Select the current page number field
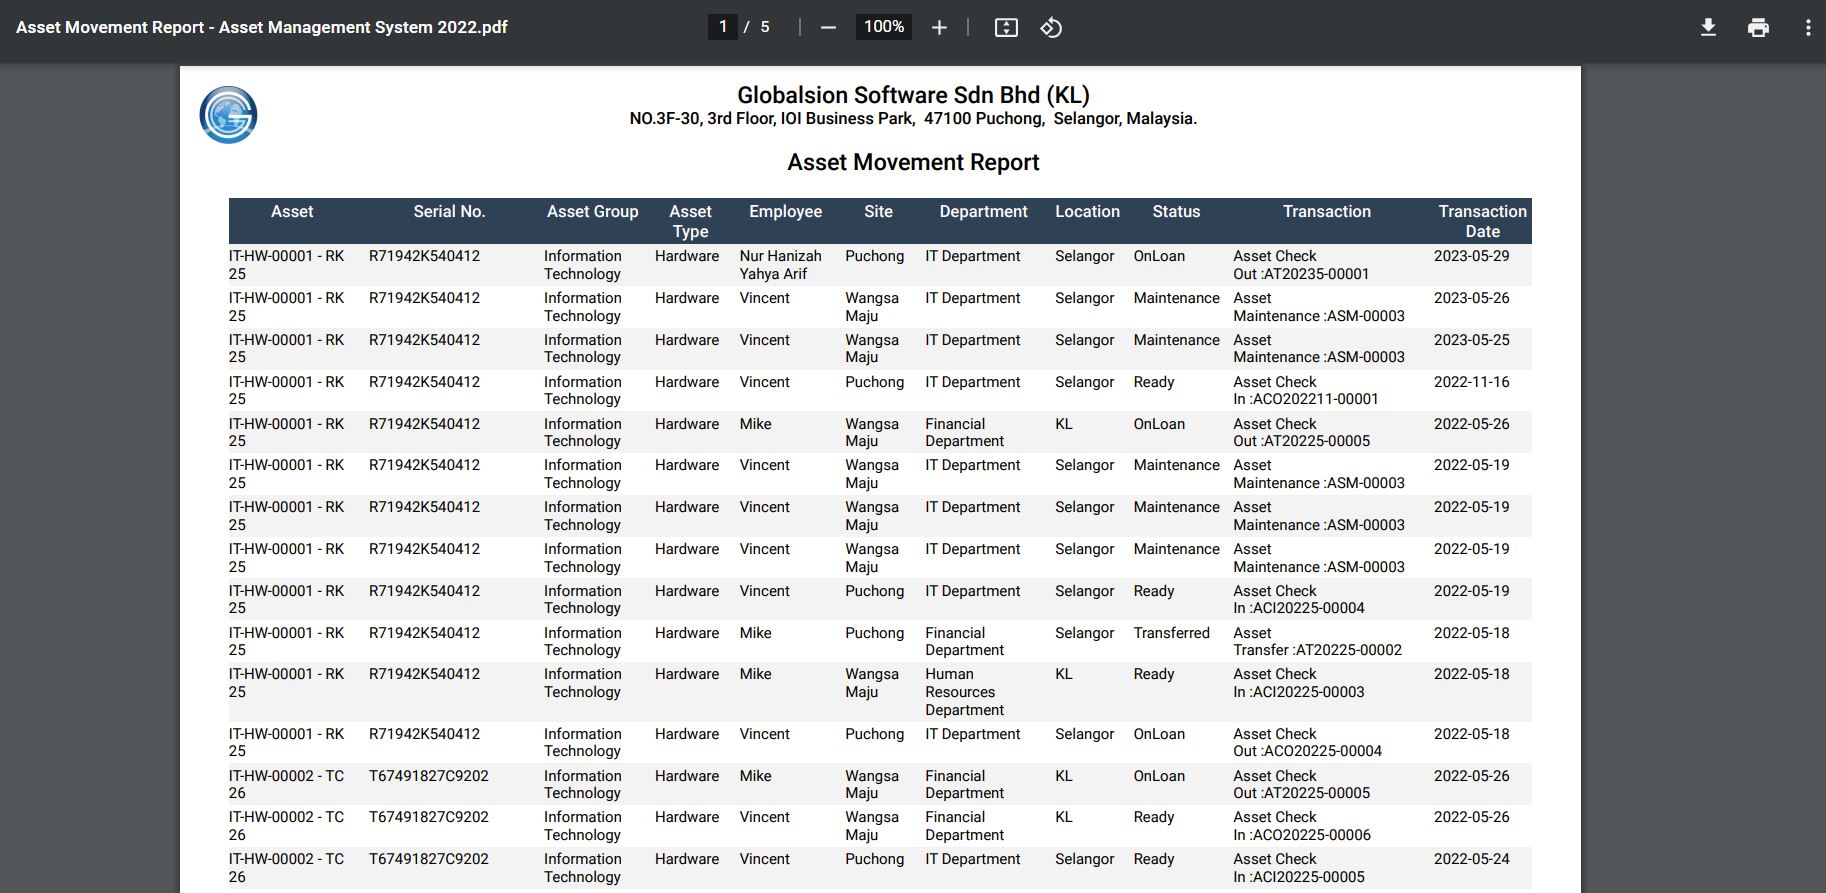This screenshot has height=893, width=1826. point(722,27)
